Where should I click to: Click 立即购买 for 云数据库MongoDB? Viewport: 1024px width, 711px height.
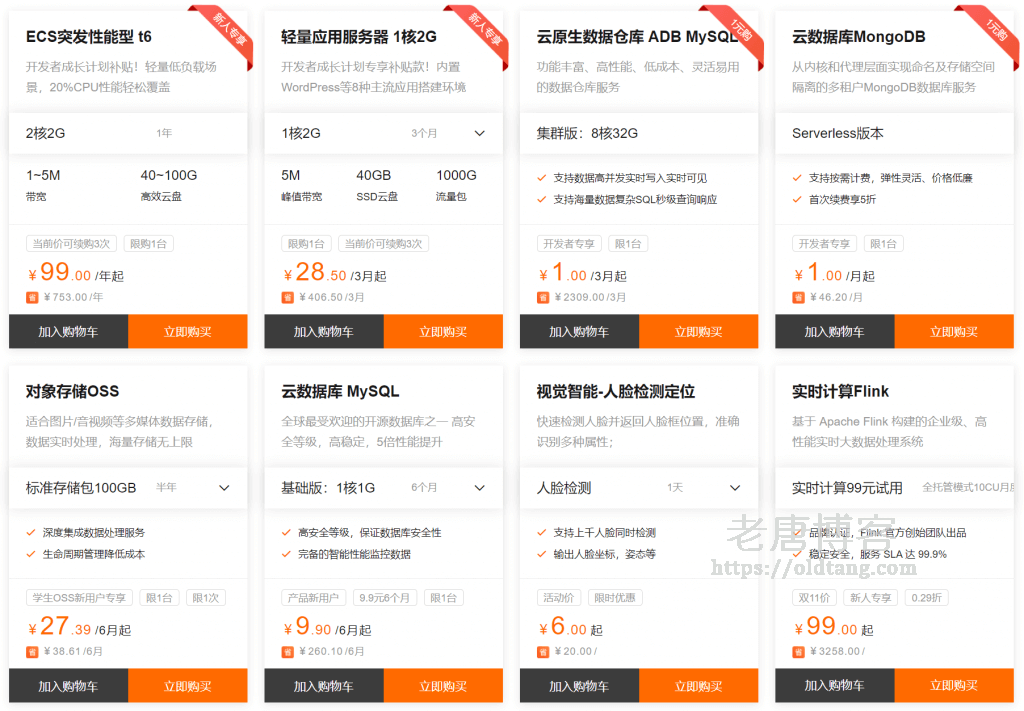click(954, 332)
